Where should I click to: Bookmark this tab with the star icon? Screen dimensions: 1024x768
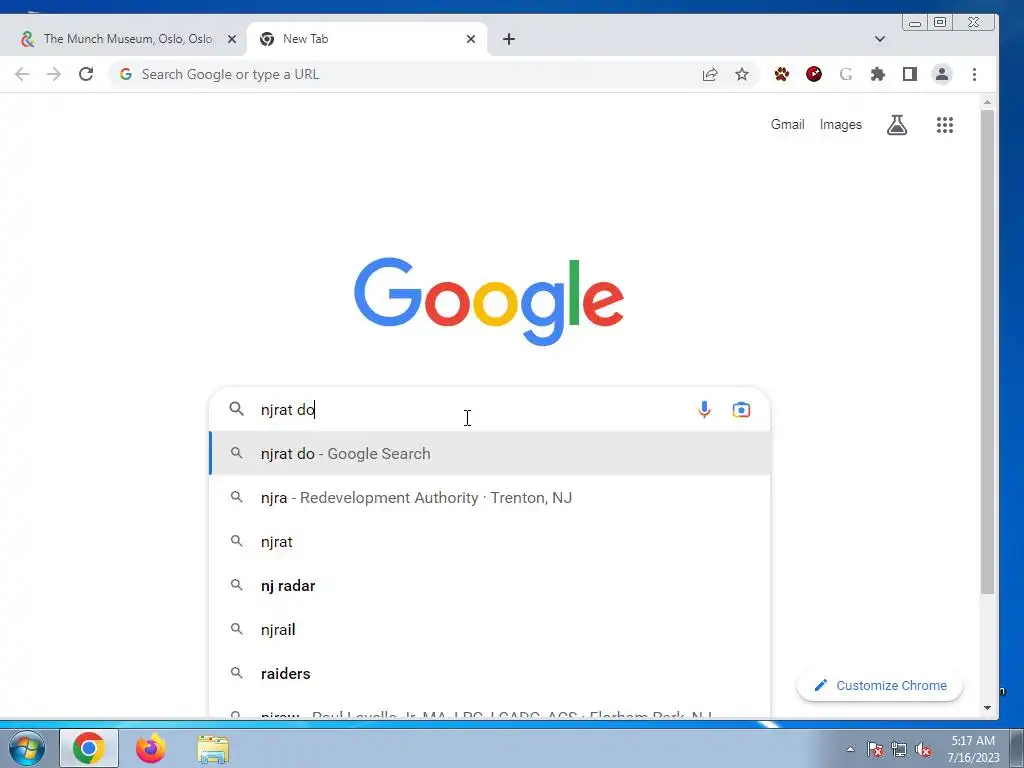[742, 74]
